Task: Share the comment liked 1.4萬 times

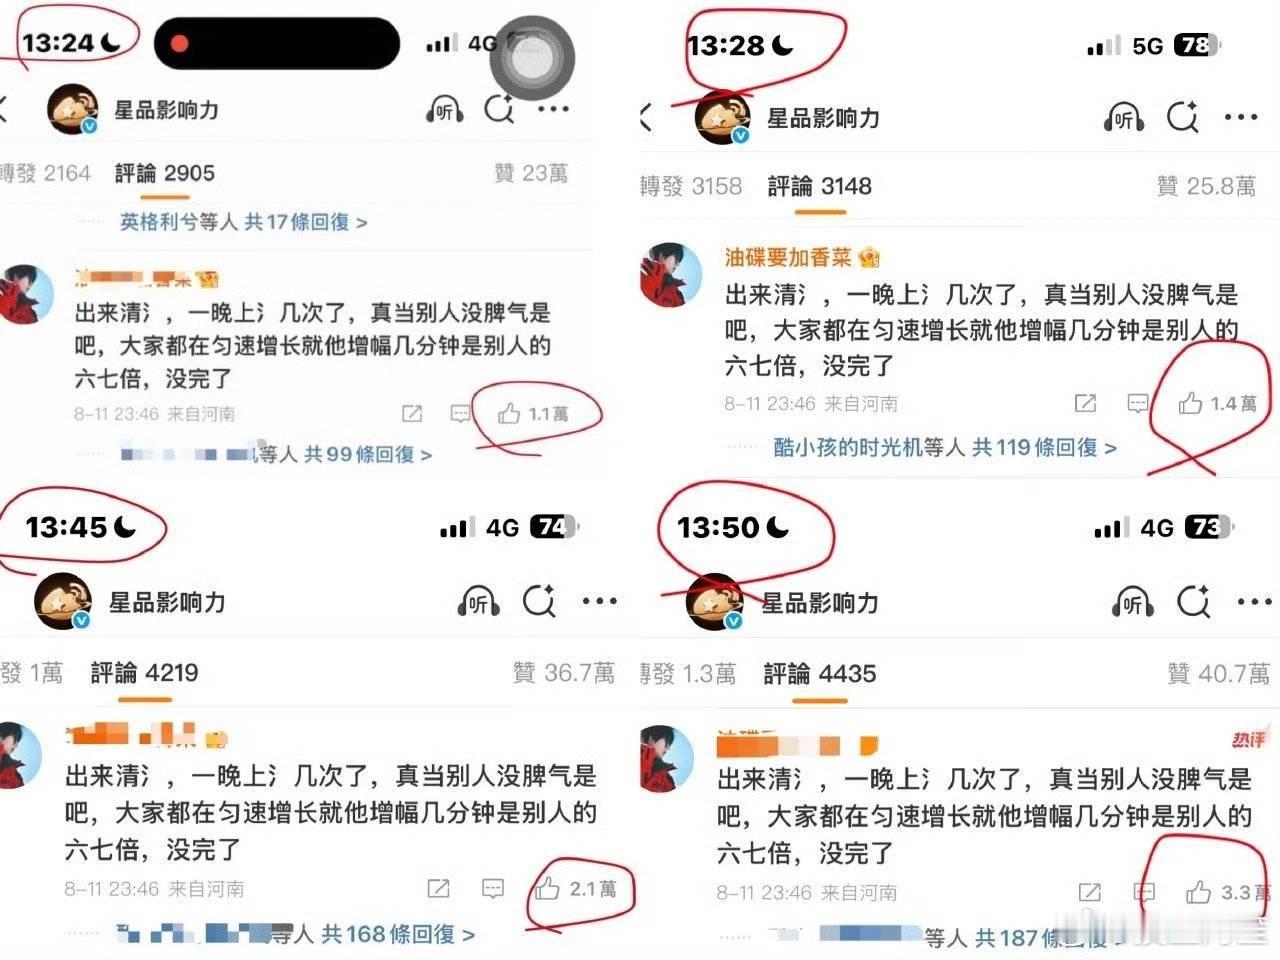Action: (1085, 403)
